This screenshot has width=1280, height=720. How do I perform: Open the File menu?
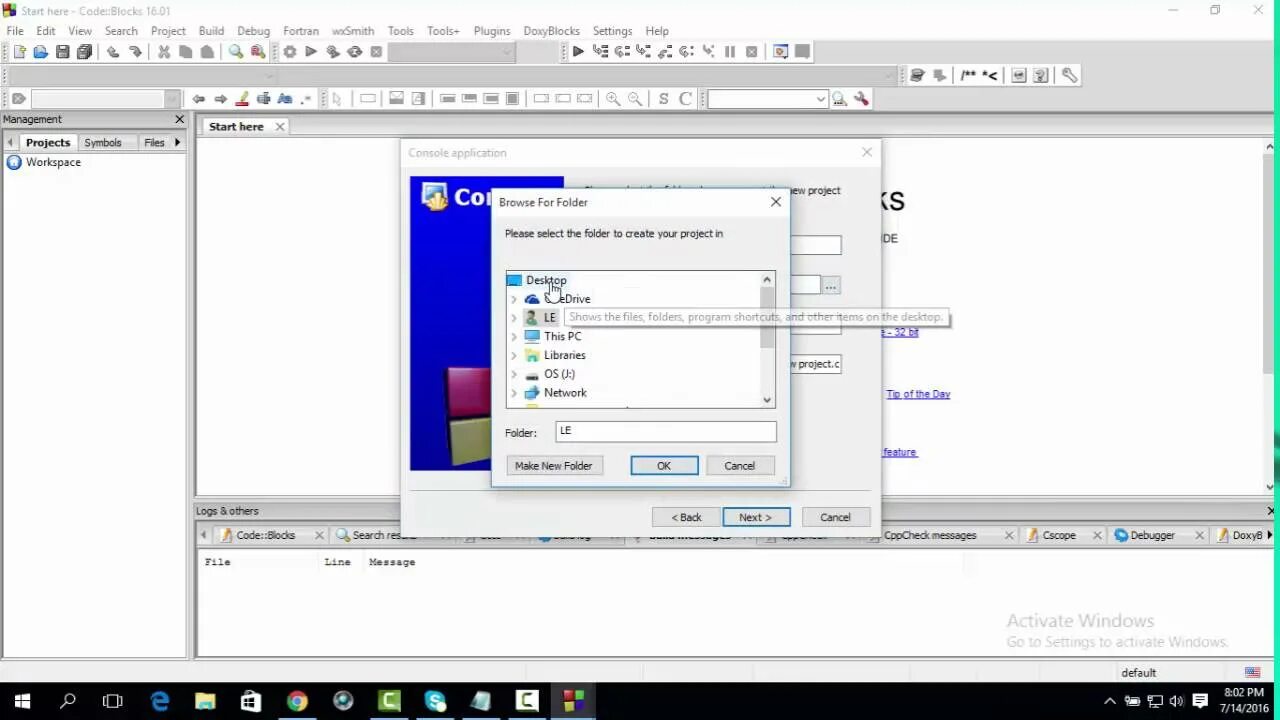coord(15,31)
